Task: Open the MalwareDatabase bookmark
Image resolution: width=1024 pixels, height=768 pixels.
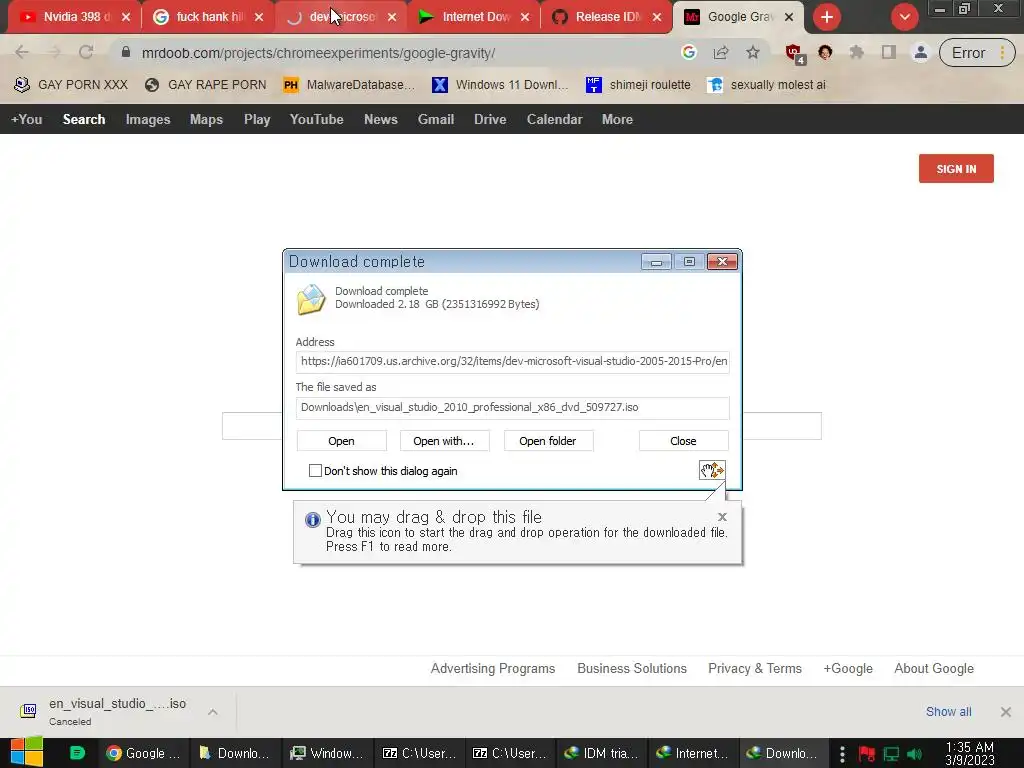Action: (349, 85)
